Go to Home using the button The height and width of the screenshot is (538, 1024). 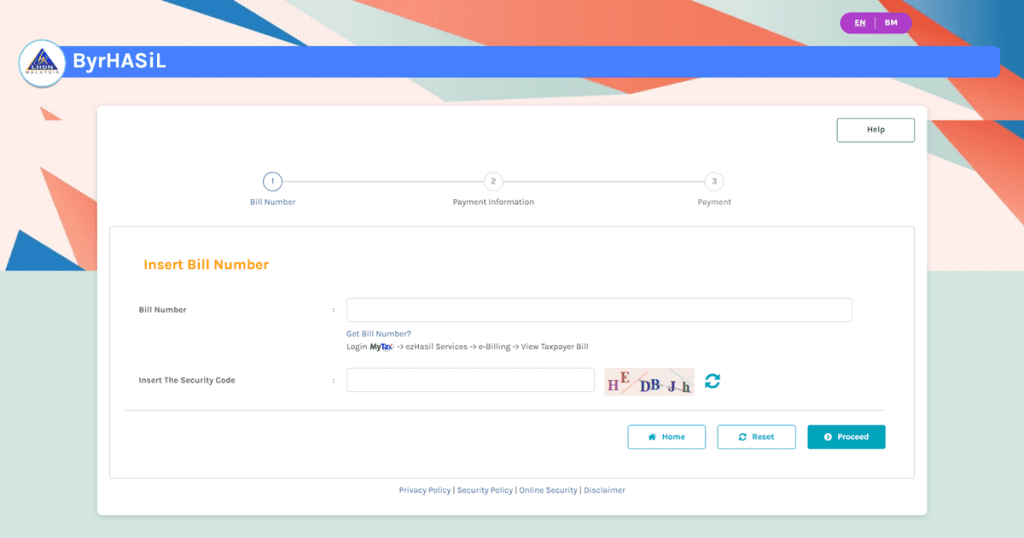pos(666,437)
